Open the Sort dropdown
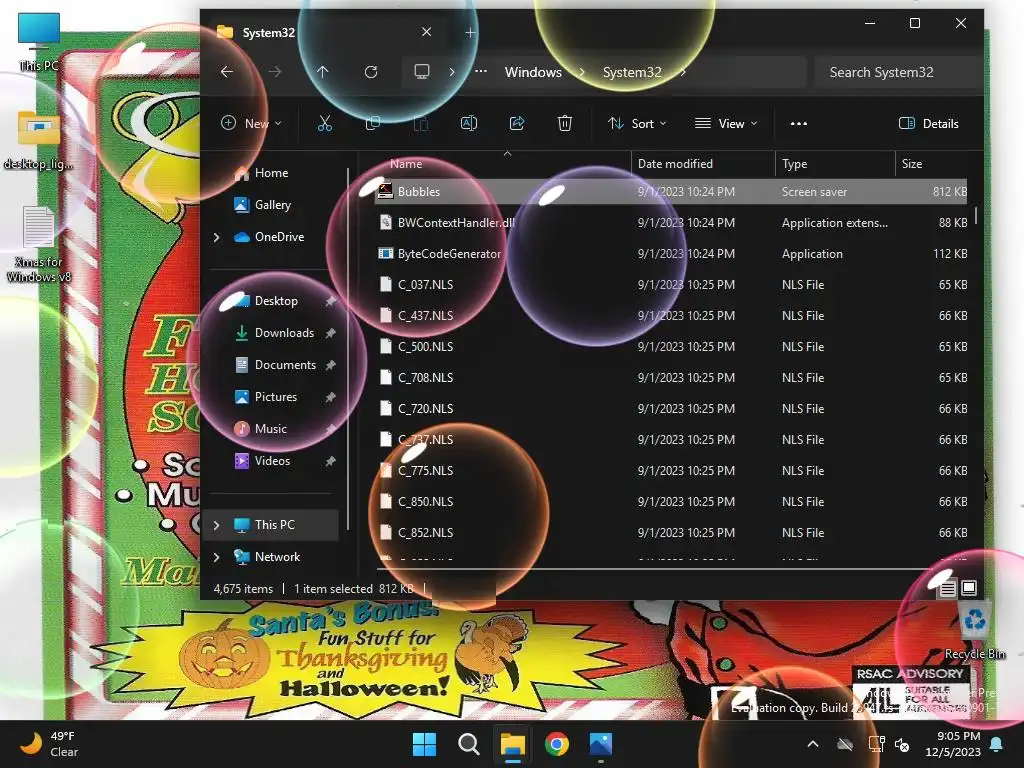 coord(637,123)
